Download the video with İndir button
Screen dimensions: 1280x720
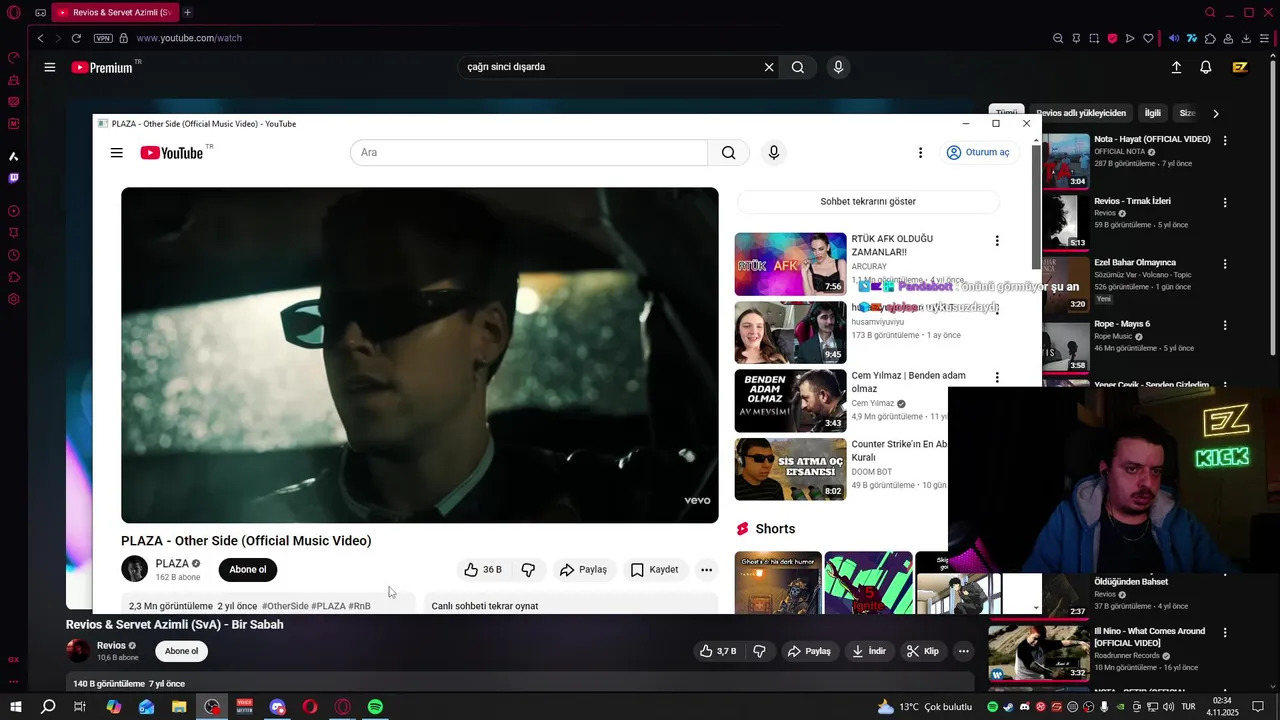point(869,651)
